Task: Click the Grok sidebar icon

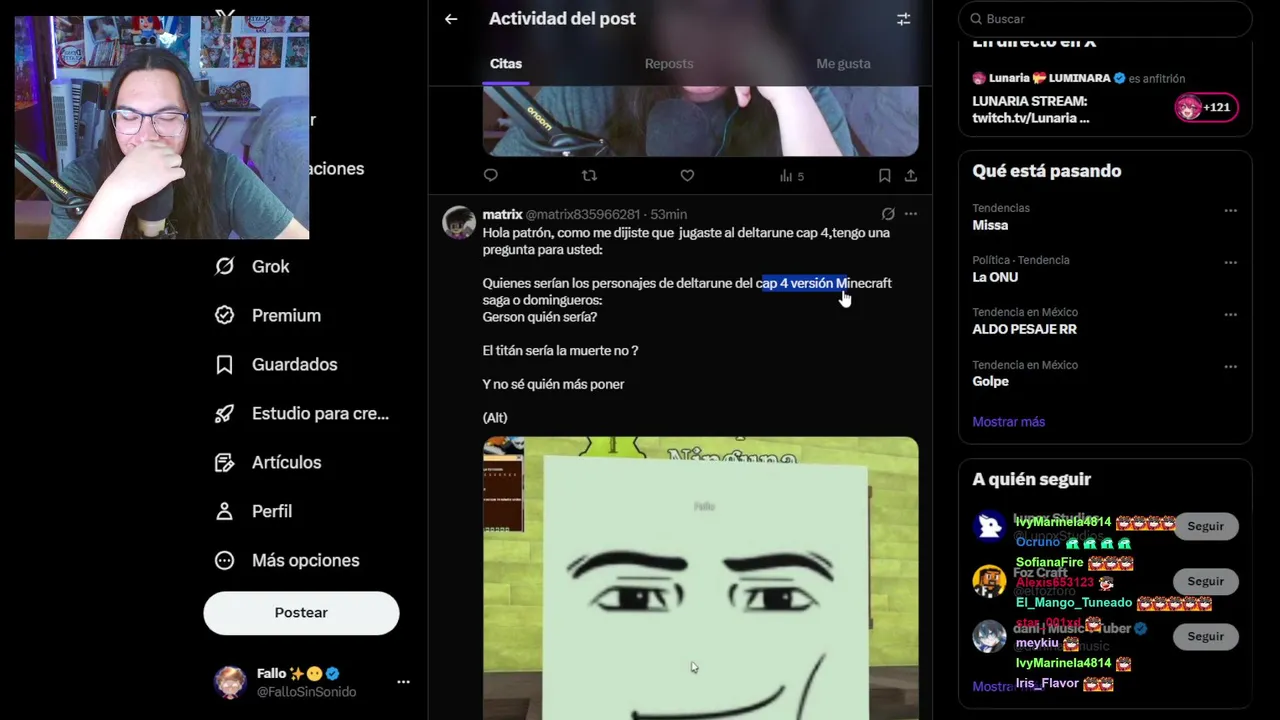Action: (225, 266)
